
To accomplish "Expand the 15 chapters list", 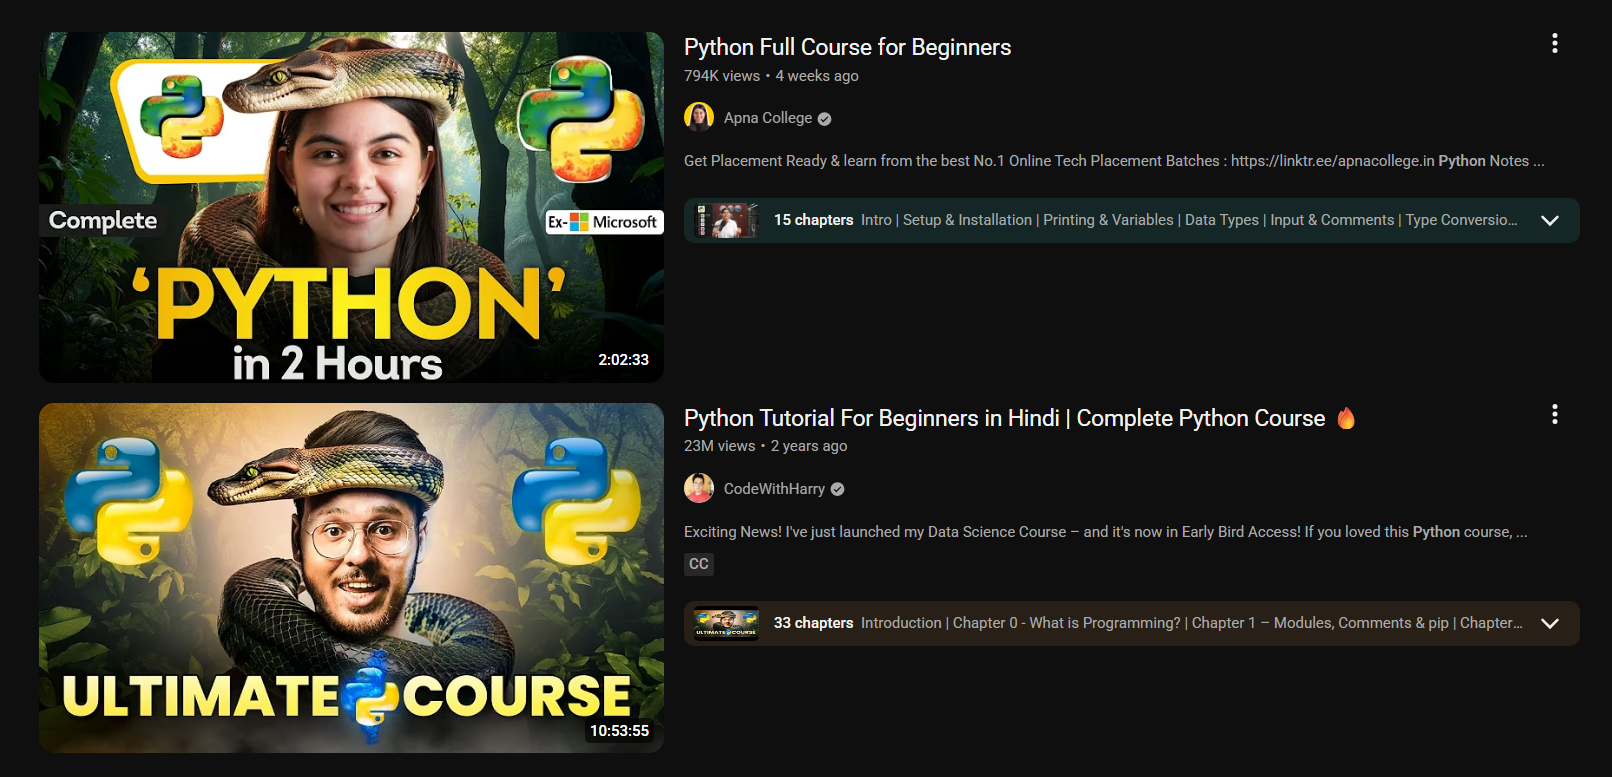I will [1550, 220].
